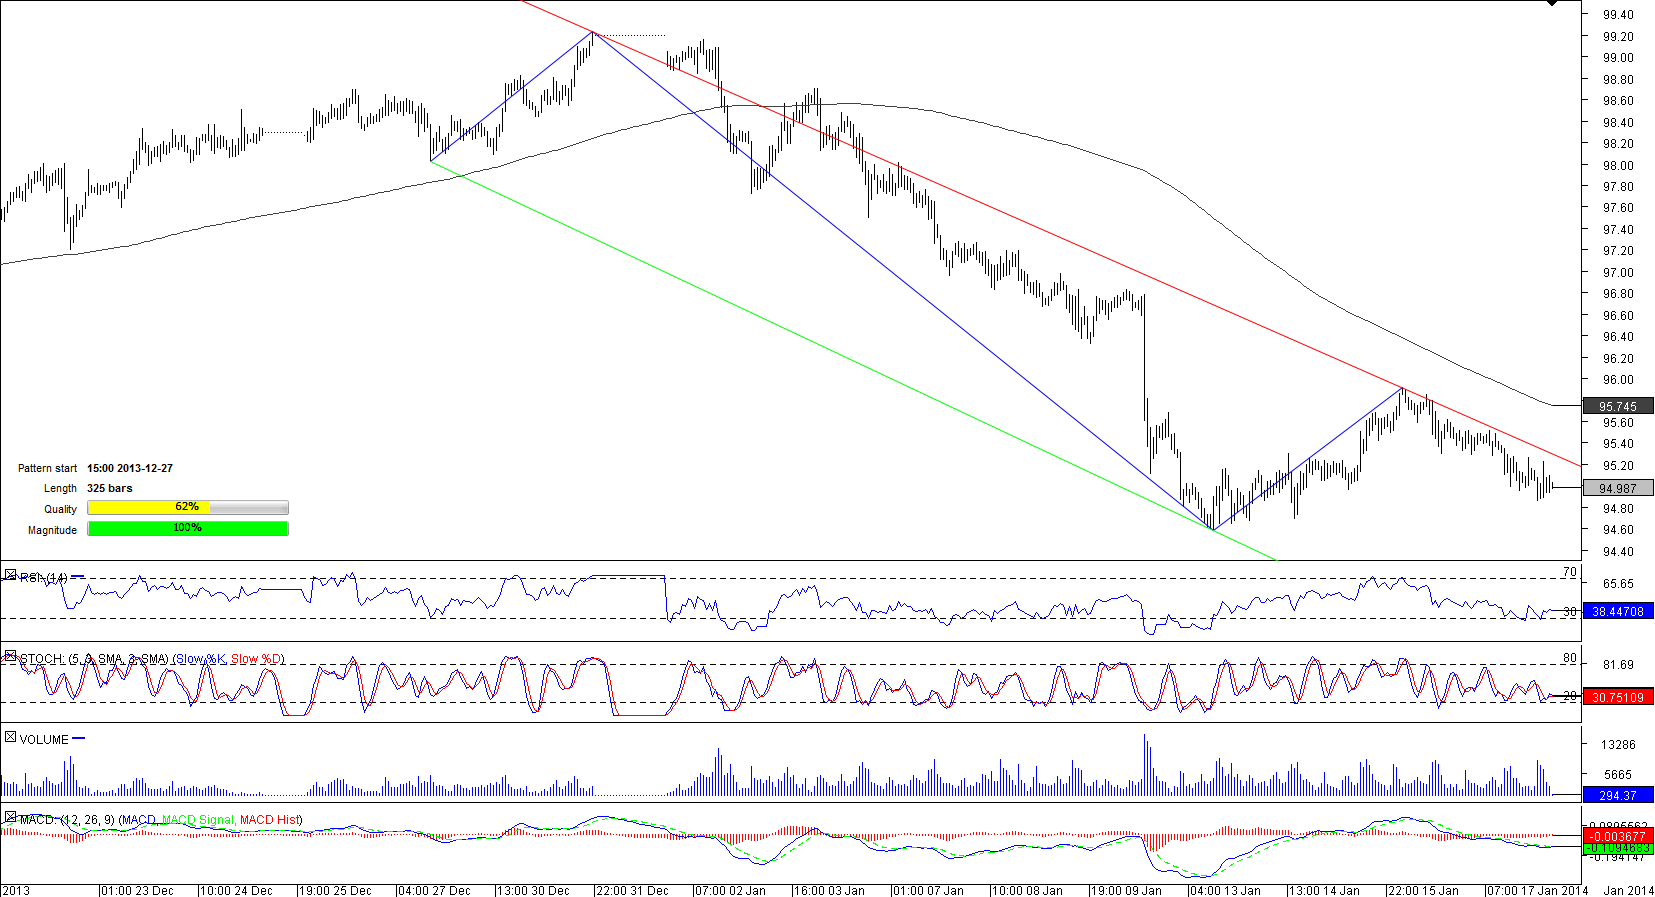This screenshot has width=1655, height=897.
Task: Click the black triangle marker at top right
Action: coord(1552,3)
